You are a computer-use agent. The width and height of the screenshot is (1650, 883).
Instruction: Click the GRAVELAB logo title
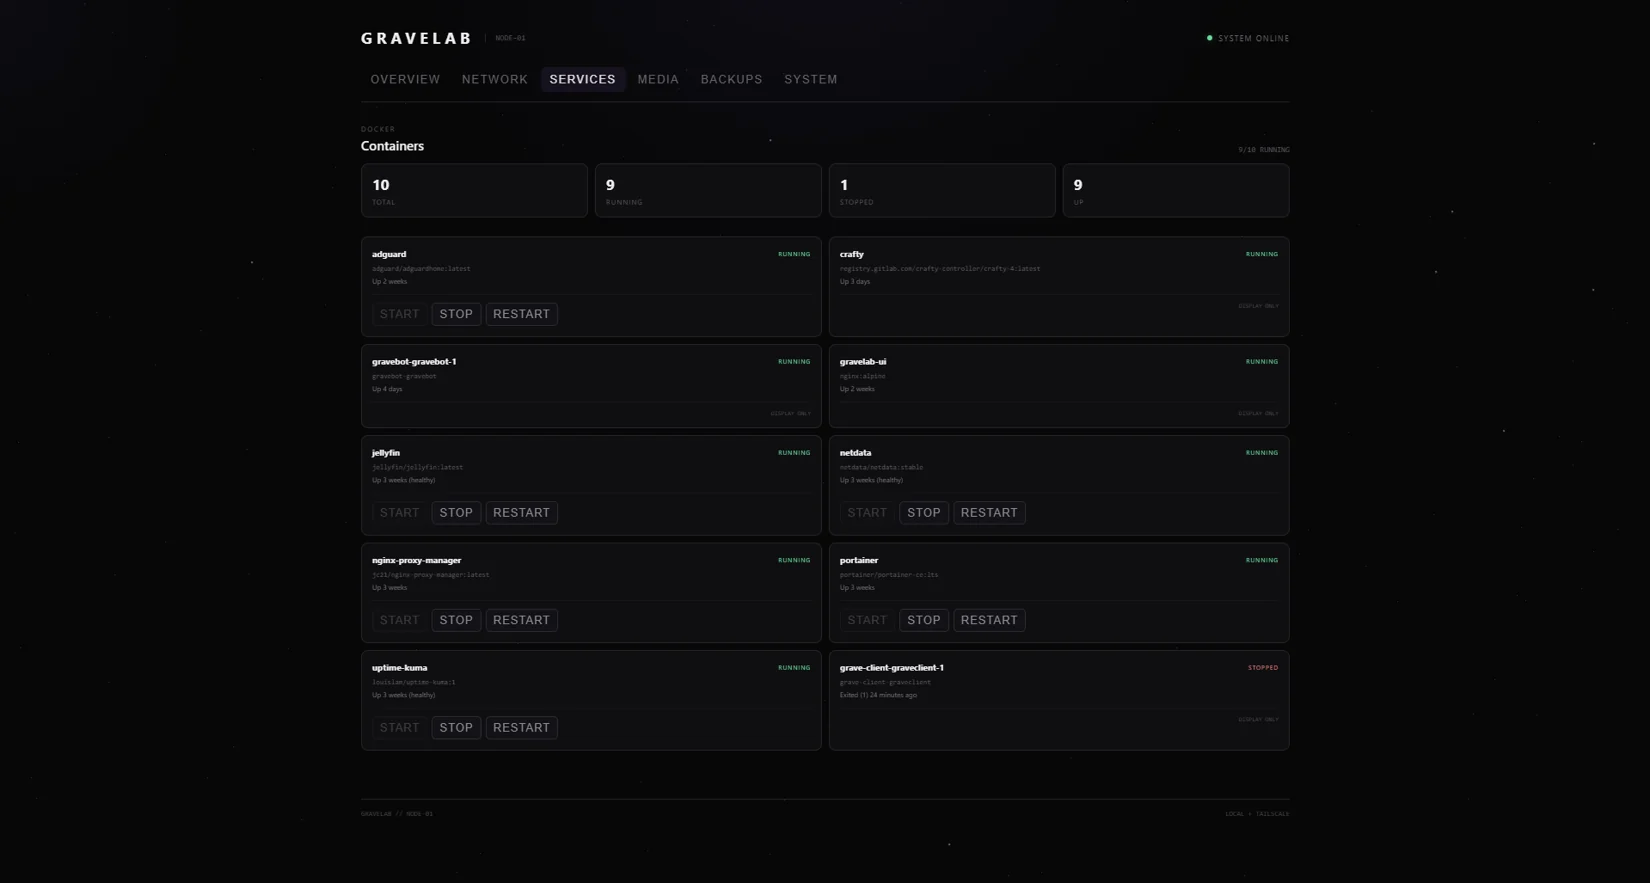417,38
